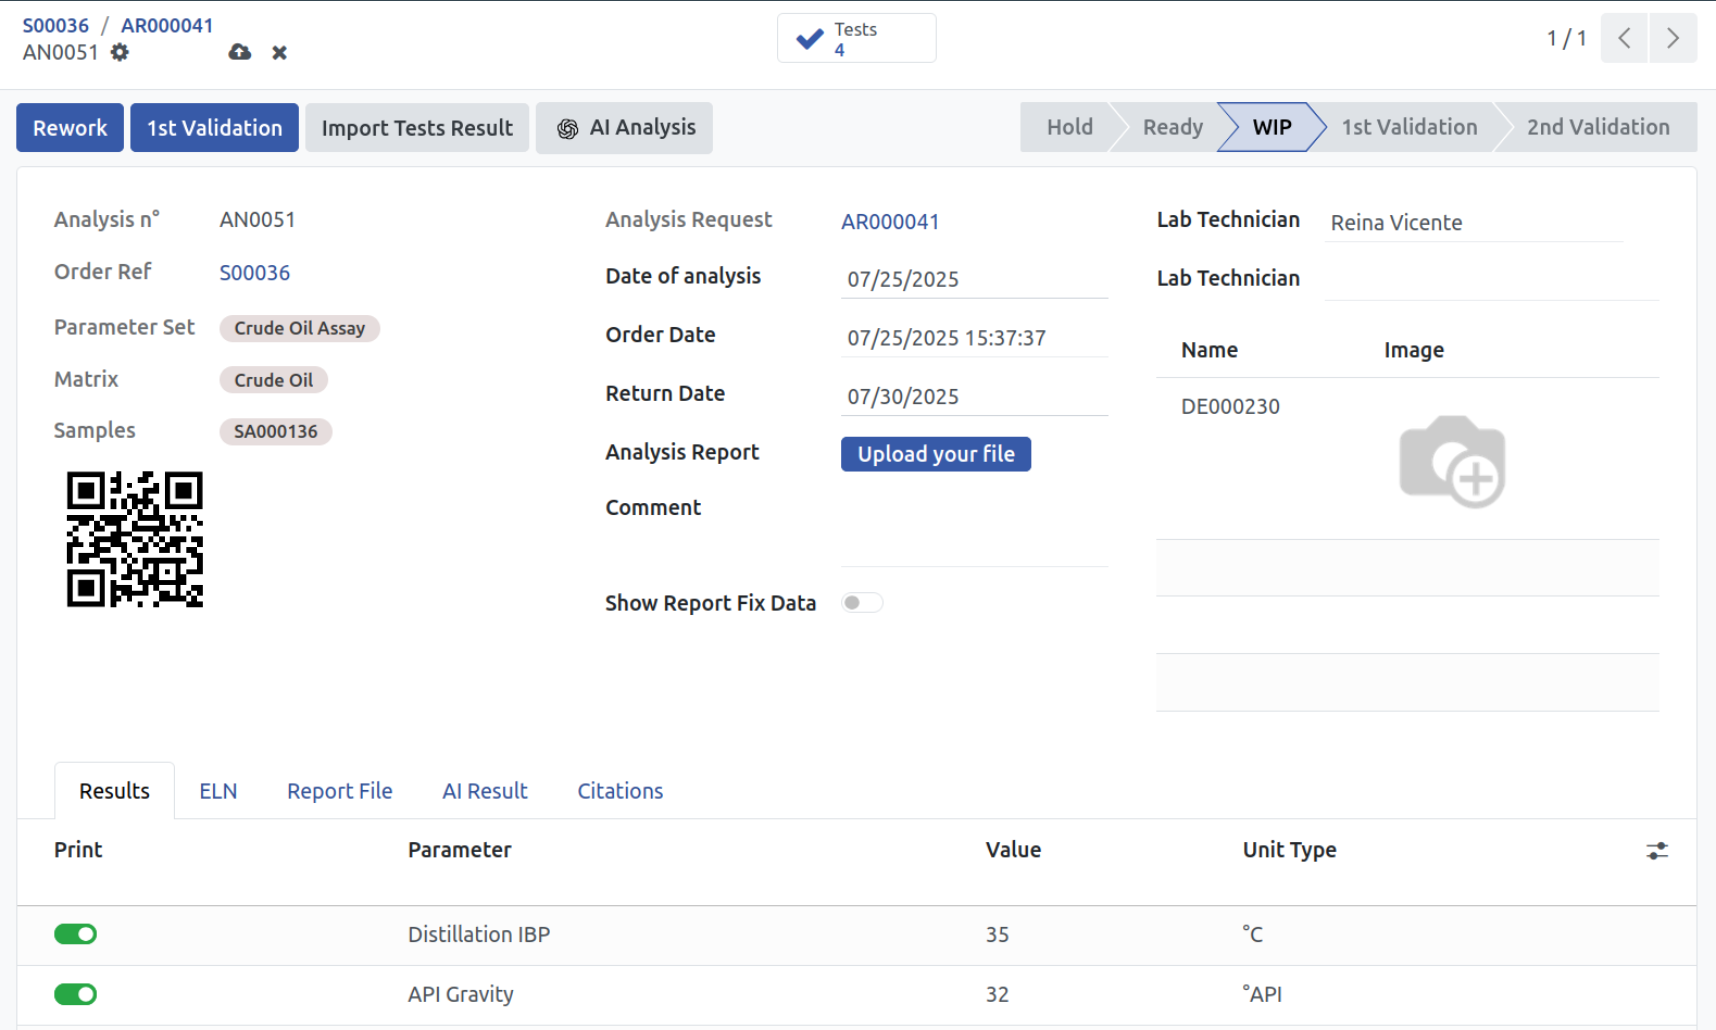This screenshot has height=1030, width=1716.
Task: Click the 1 / 1 pager counter
Action: pyautogui.click(x=1566, y=38)
